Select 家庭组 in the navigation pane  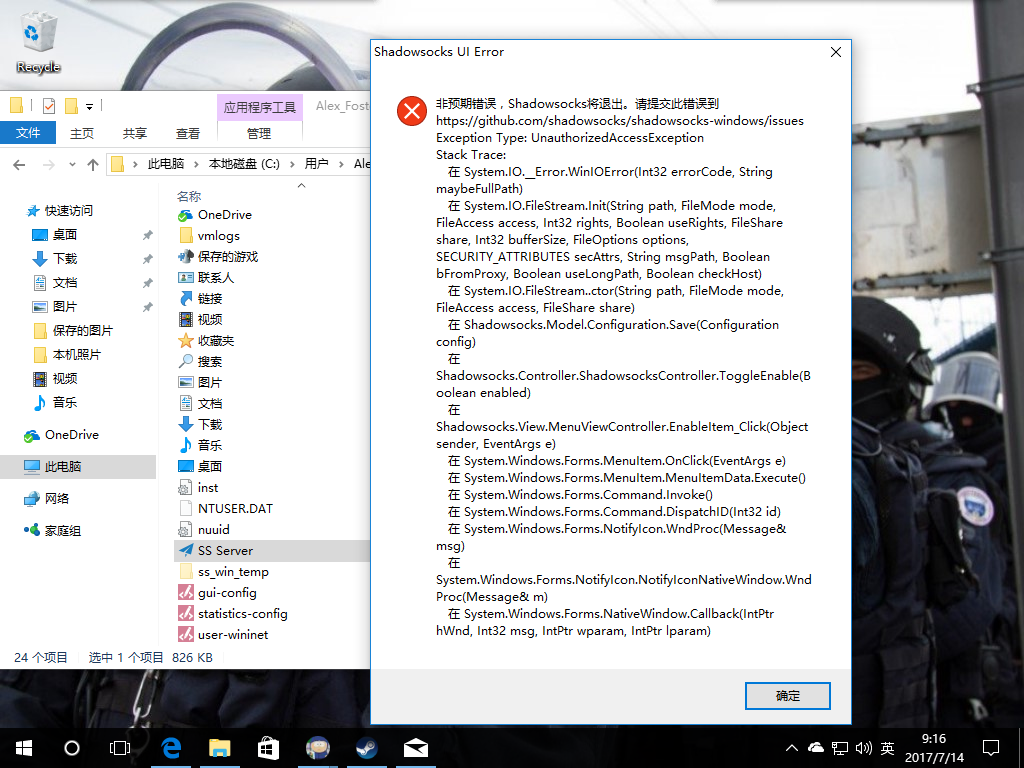[62, 530]
